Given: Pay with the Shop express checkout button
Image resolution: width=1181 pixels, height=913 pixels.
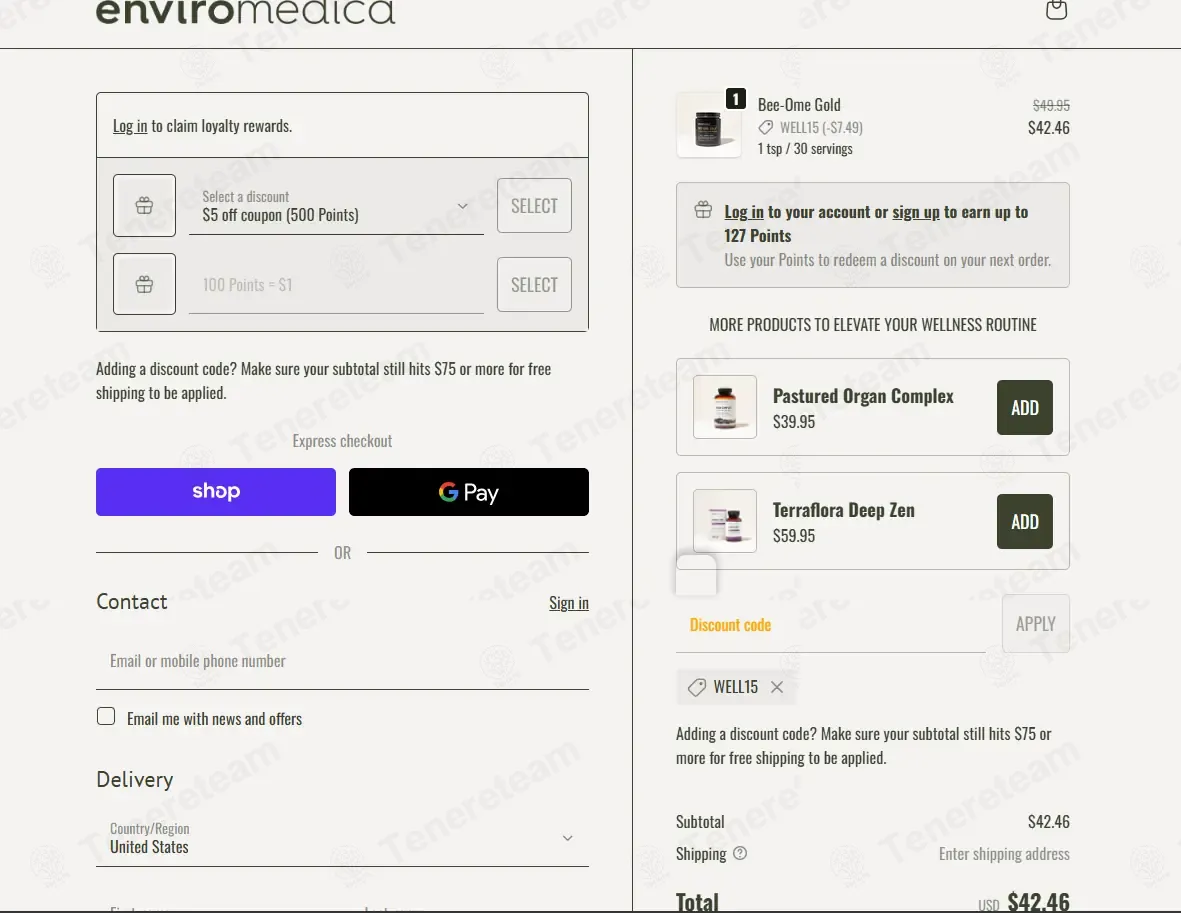Looking at the screenshot, I should click(x=215, y=492).
